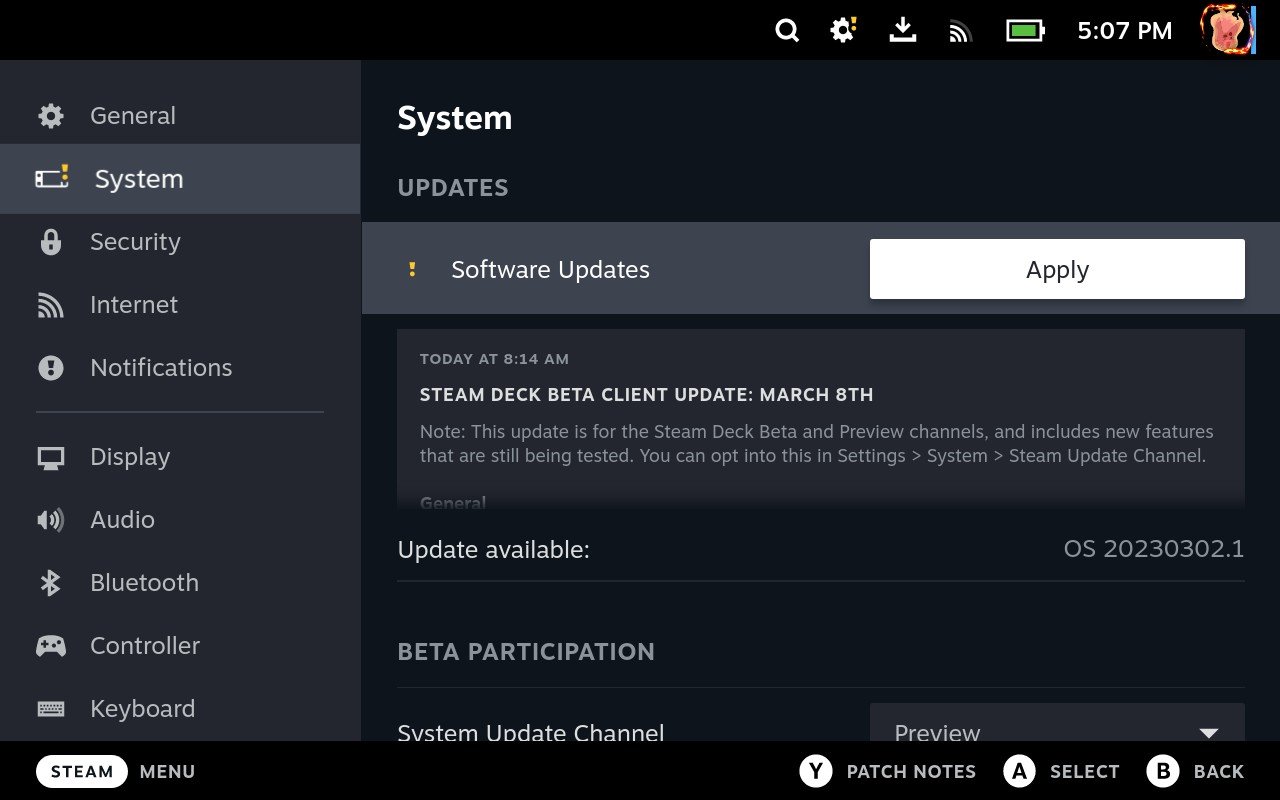Go to Notifications settings
1280x800 pixels.
pos(160,368)
